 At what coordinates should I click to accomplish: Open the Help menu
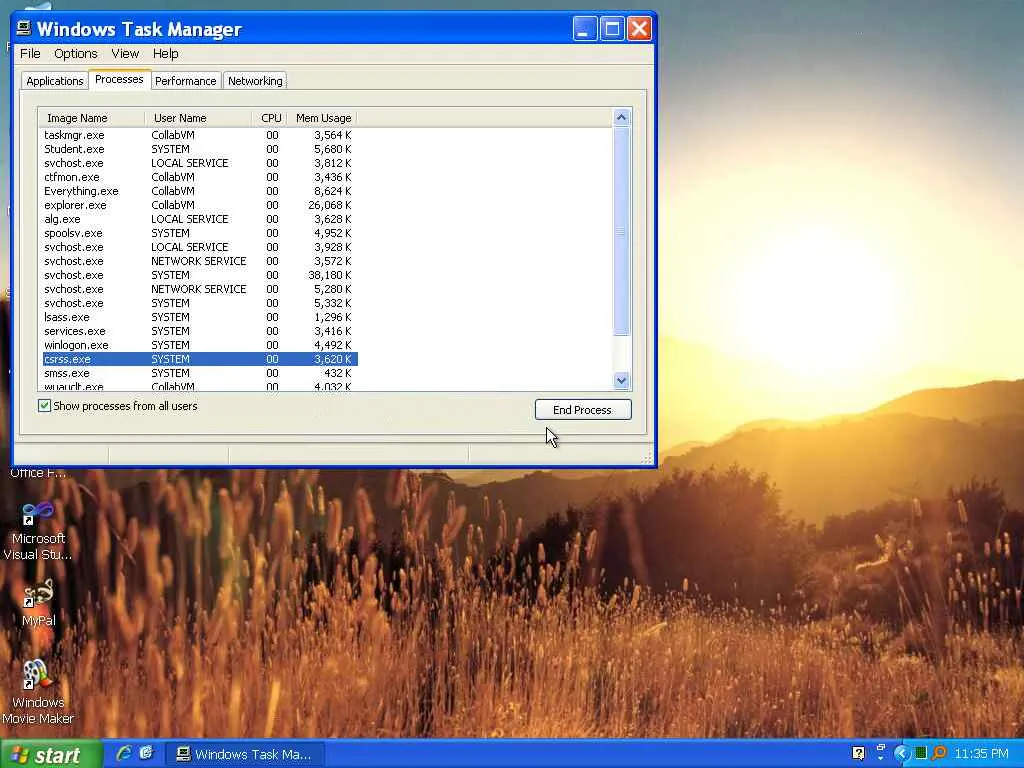(165, 54)
